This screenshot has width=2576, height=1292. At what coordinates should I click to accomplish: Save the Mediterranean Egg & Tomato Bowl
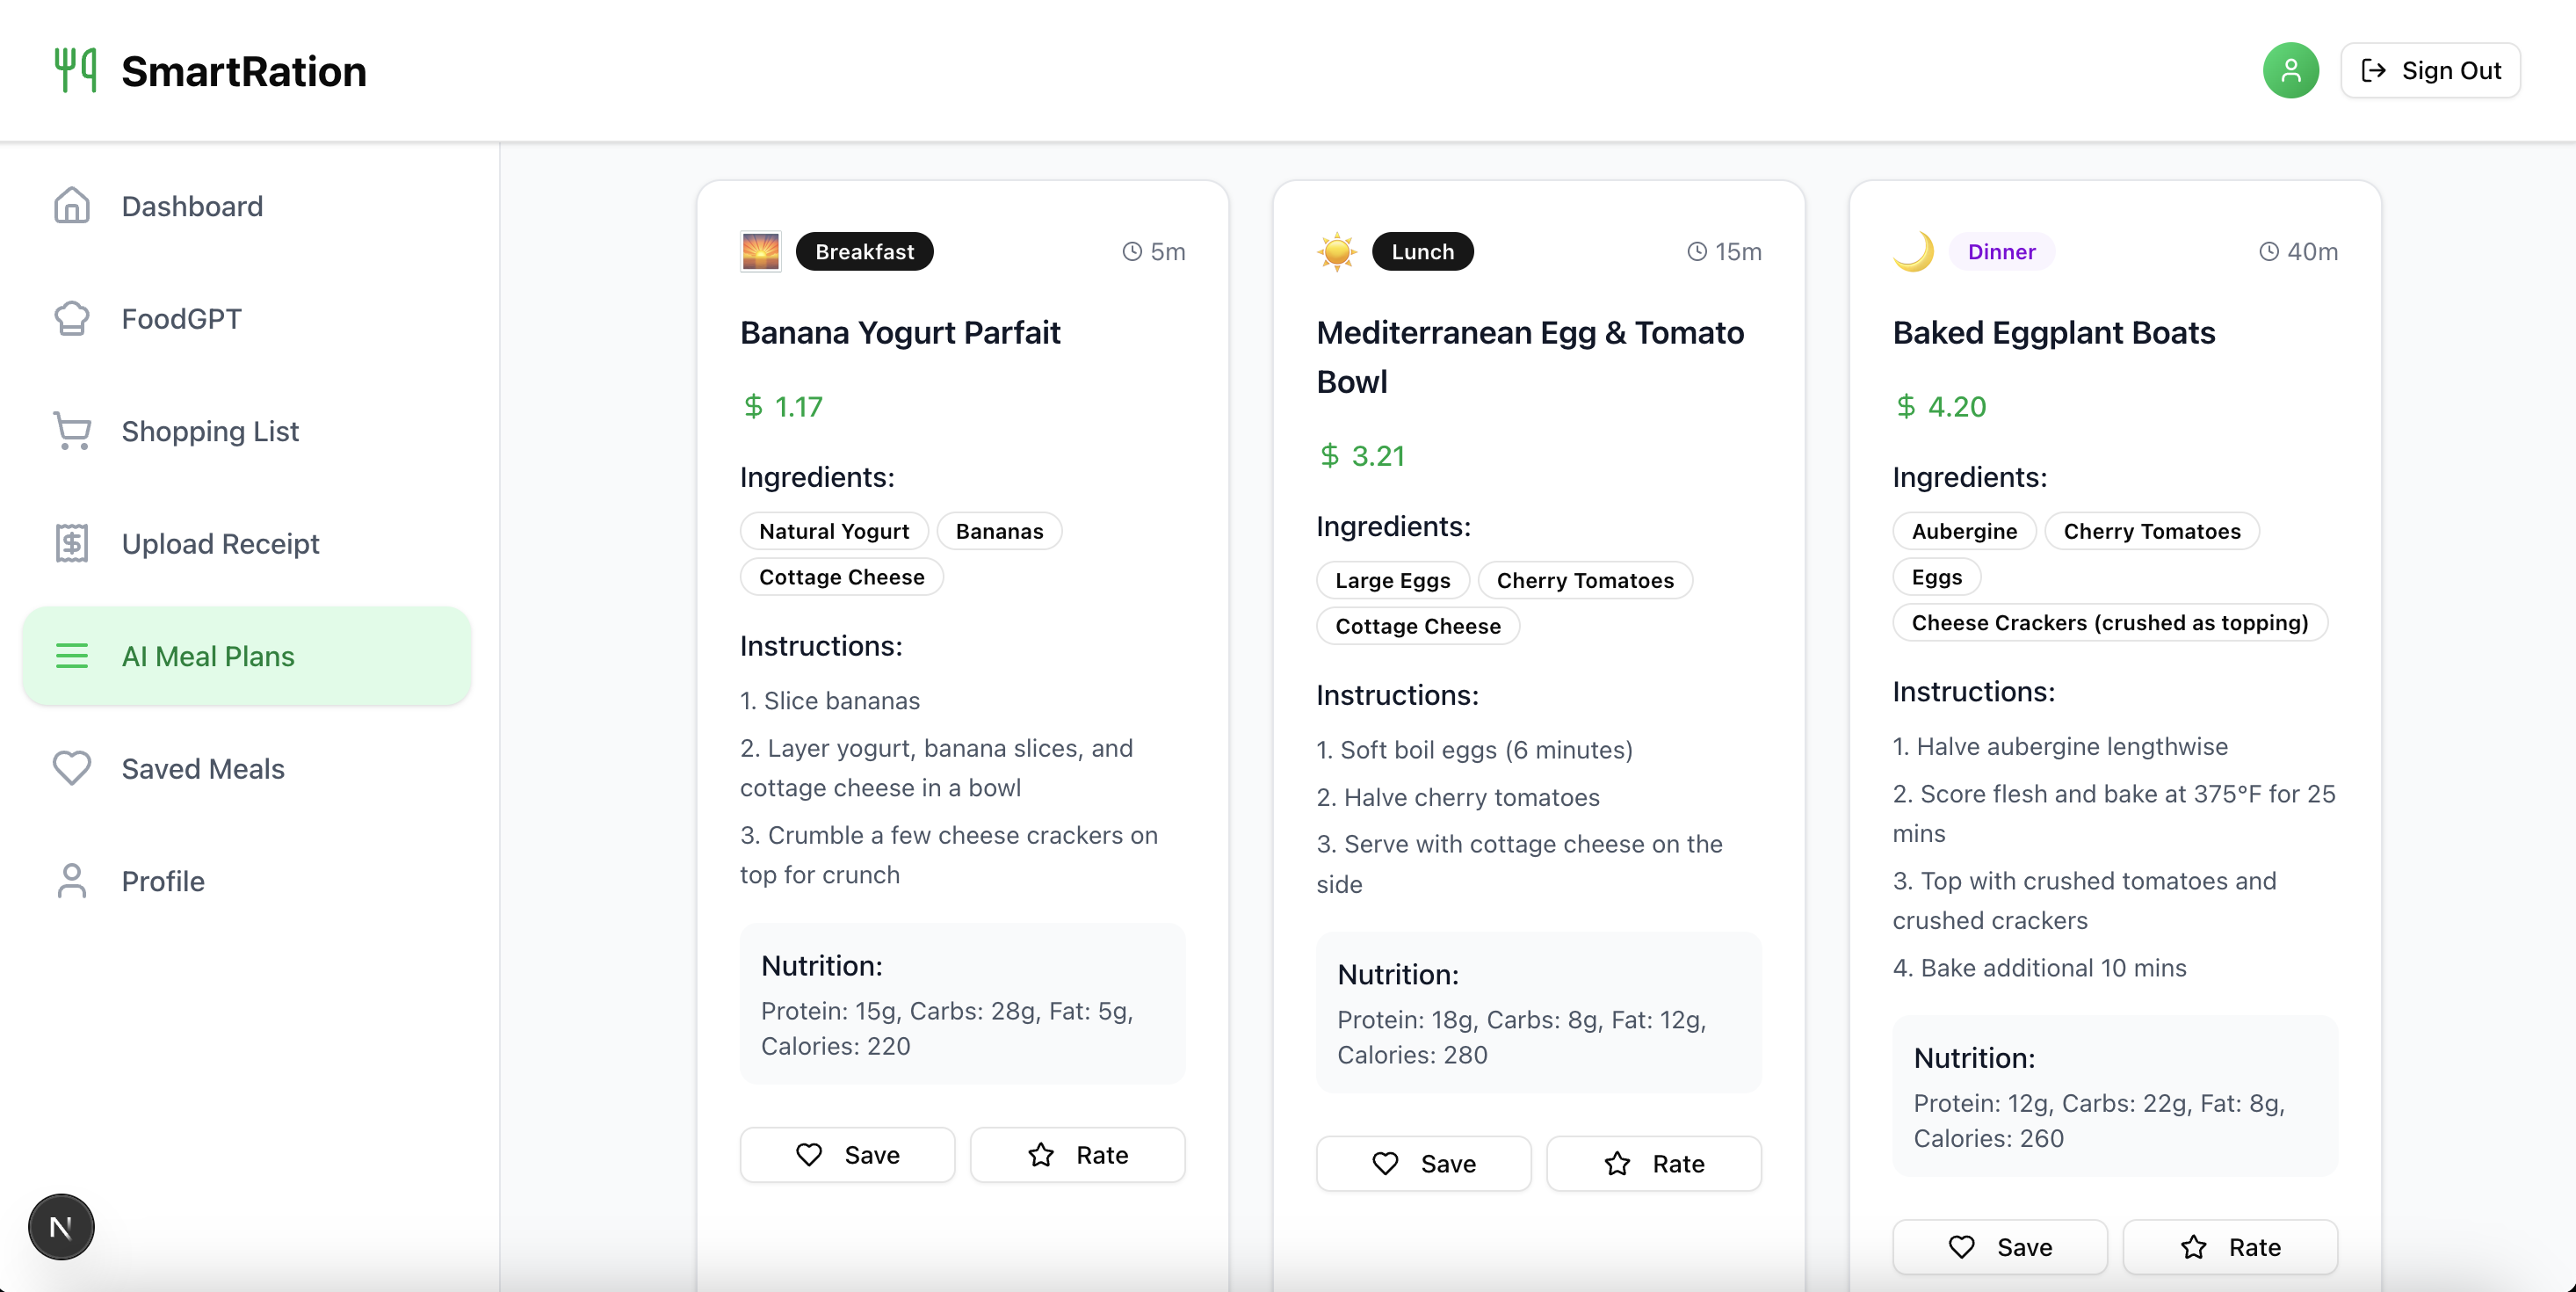1423,1164
